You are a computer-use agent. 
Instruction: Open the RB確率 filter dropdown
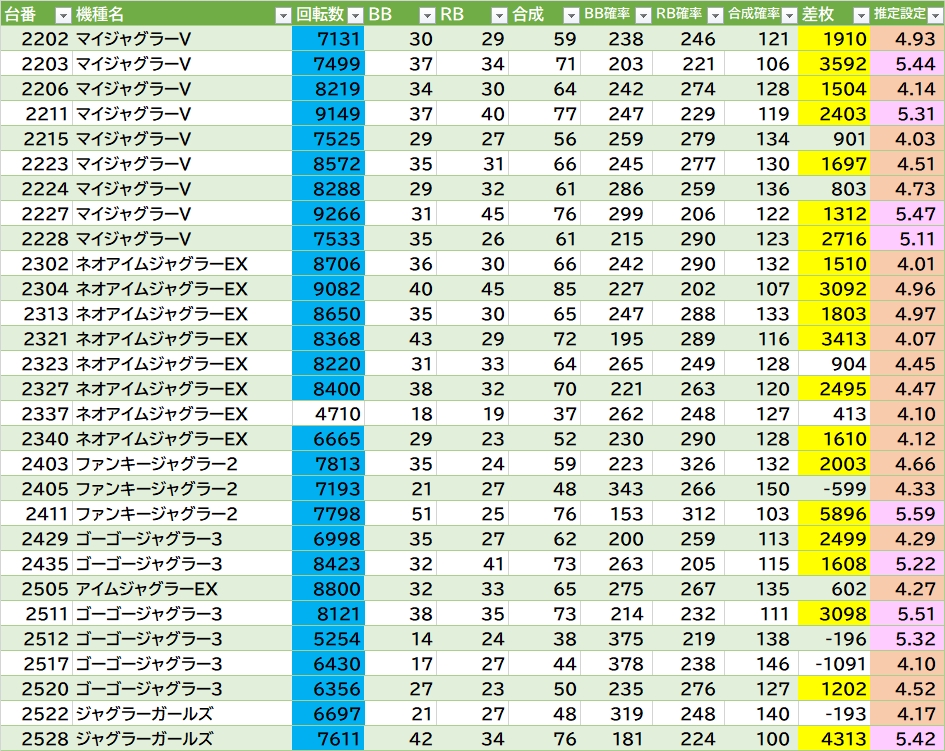coord(714,15)
